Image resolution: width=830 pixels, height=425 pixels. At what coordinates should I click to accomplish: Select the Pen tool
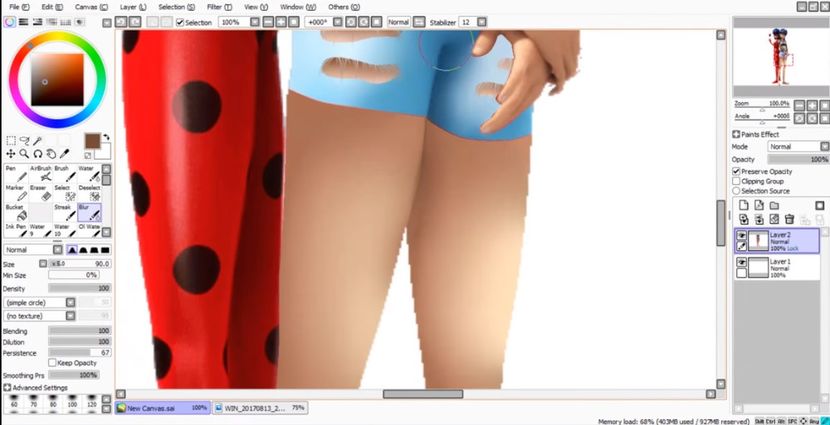15,174
